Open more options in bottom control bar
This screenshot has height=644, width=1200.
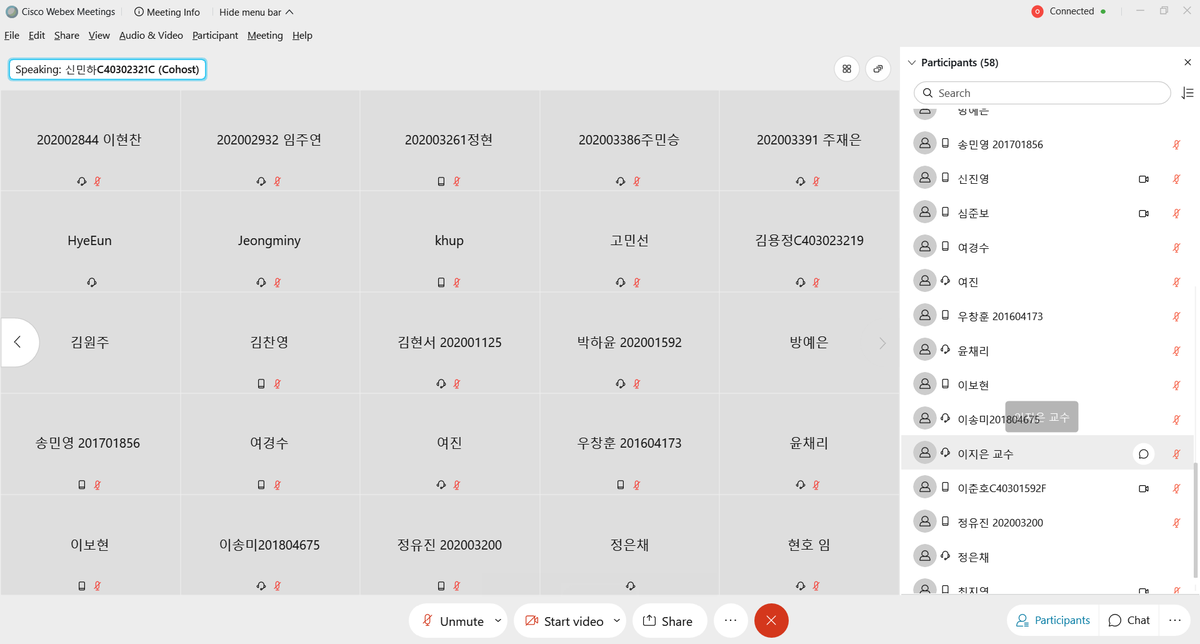tap(730, 621)
